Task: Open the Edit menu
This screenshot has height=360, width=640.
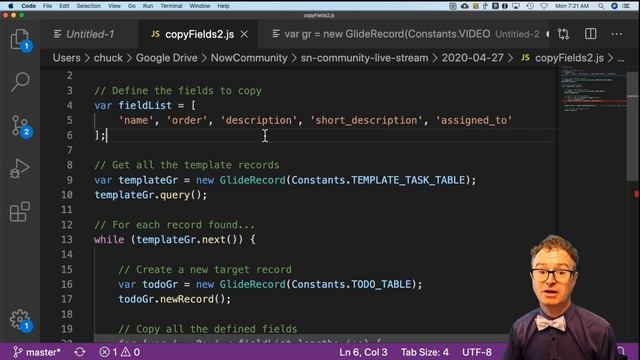Action: pos(64,6)
